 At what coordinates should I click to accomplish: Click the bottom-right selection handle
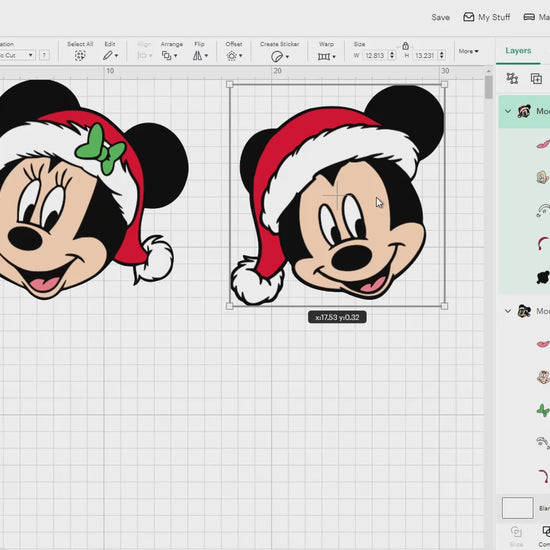click(444, 306)
